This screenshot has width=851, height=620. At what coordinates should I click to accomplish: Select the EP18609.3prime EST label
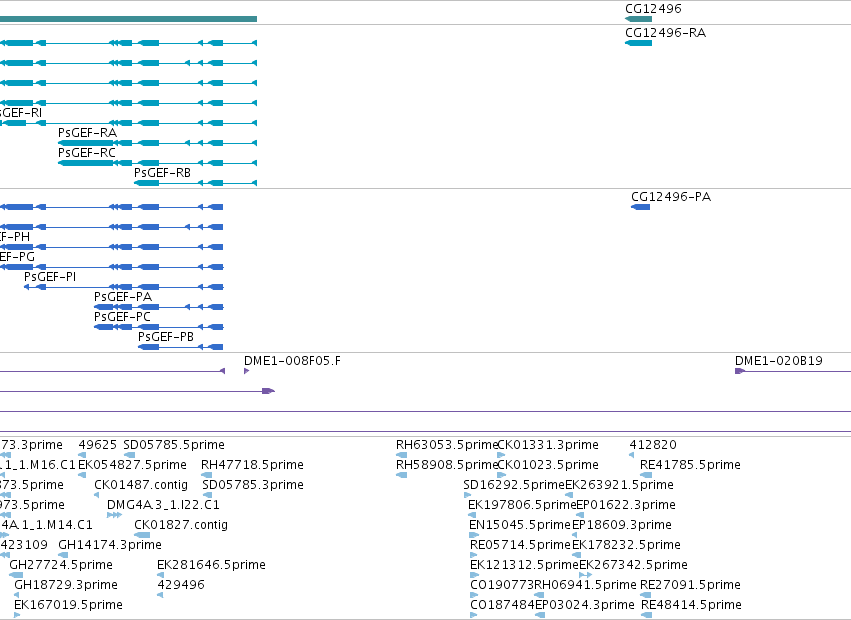(622, 524)
